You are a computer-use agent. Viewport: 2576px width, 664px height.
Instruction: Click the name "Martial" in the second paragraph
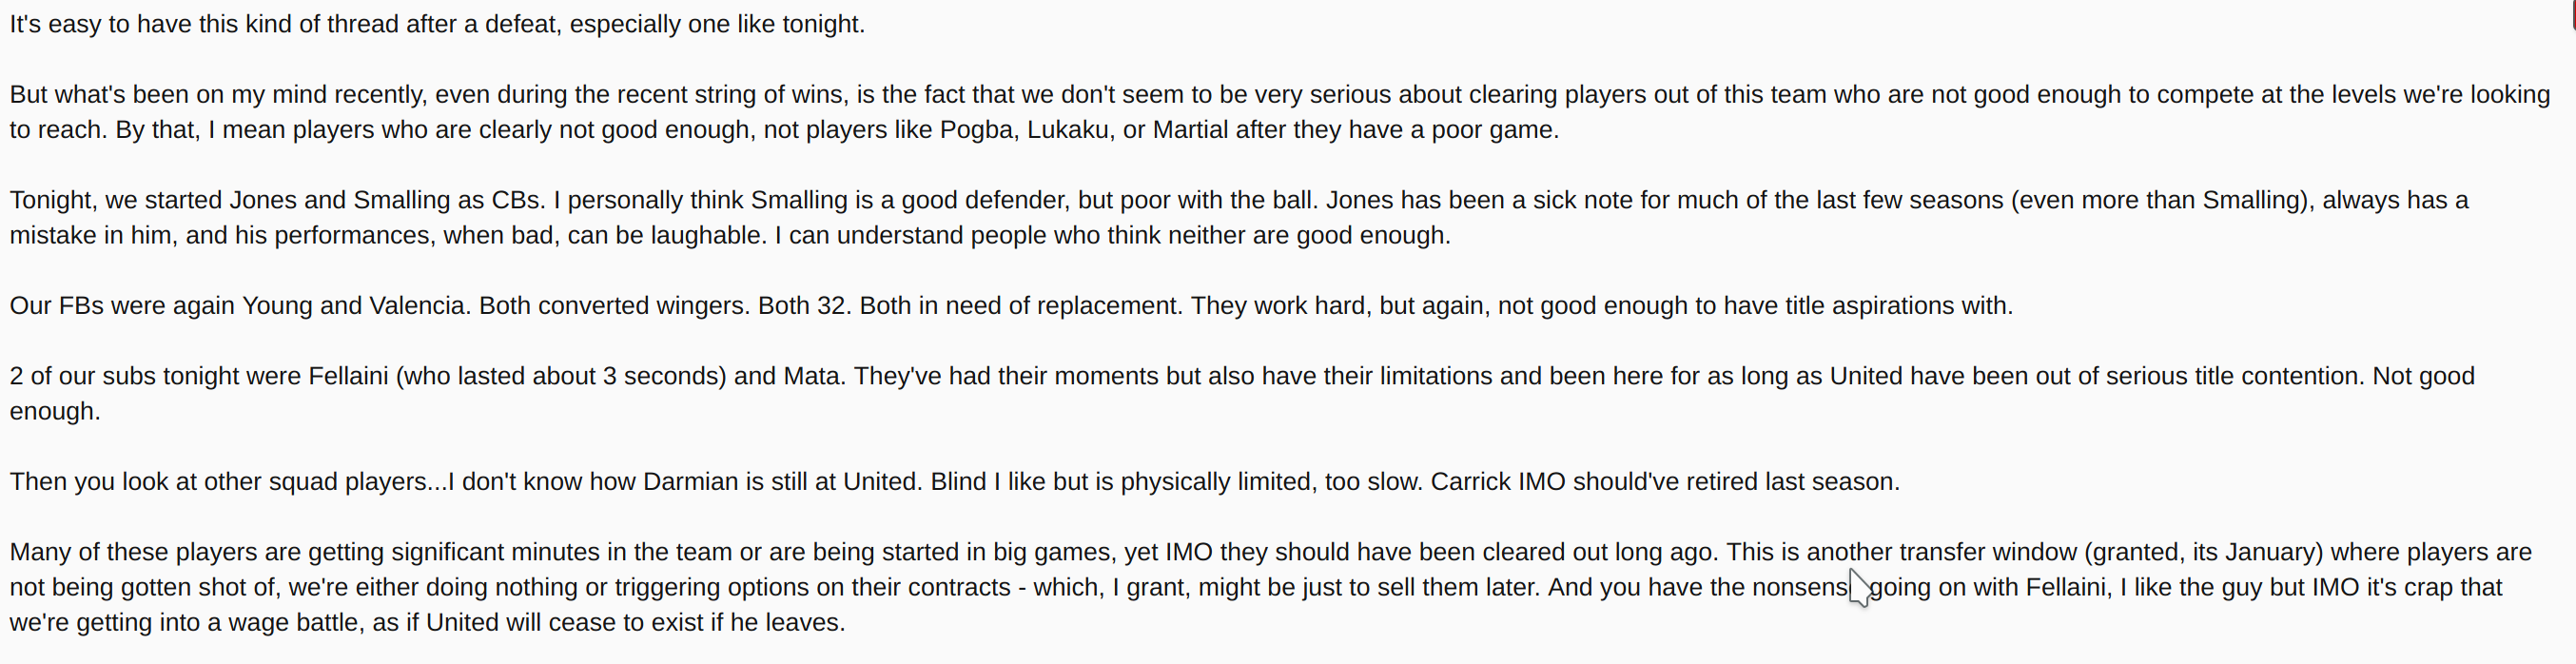1190,130
